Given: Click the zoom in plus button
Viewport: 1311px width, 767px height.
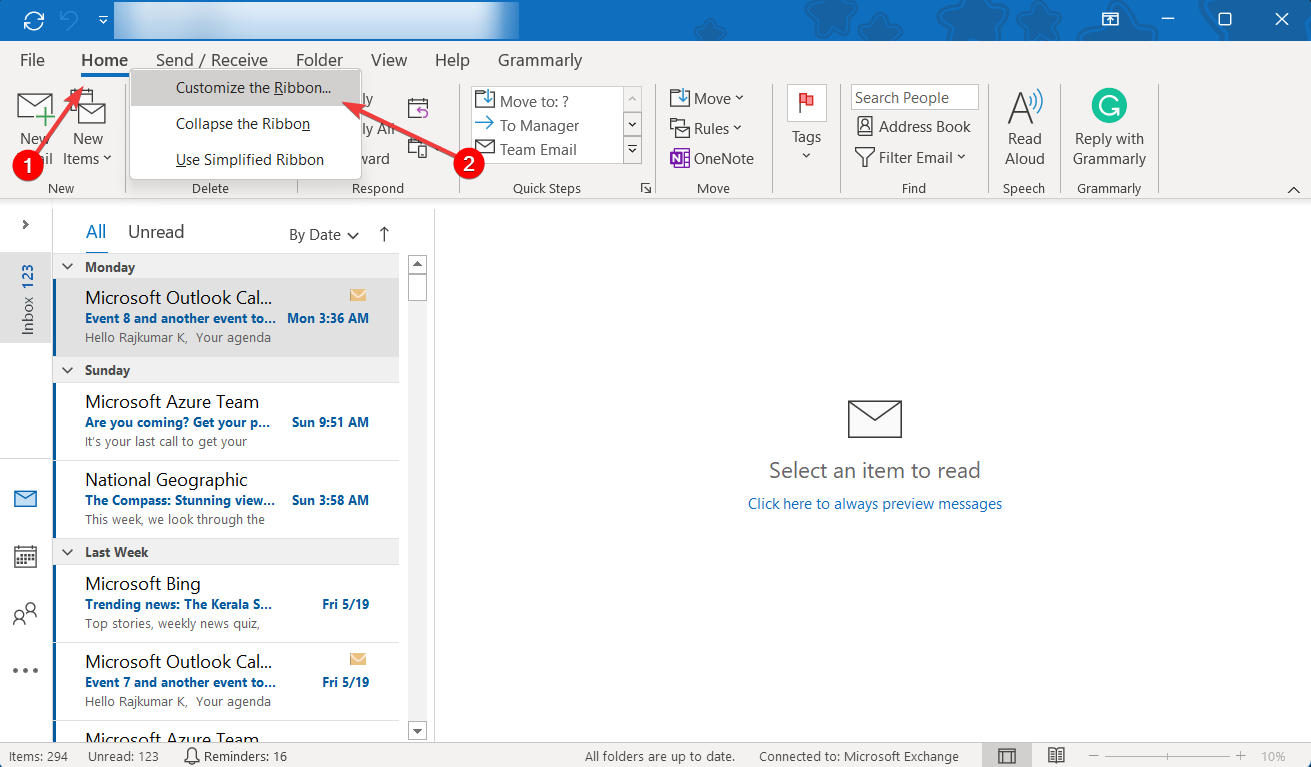Looking at the screenshot, I should click(x=1240, y=756).
